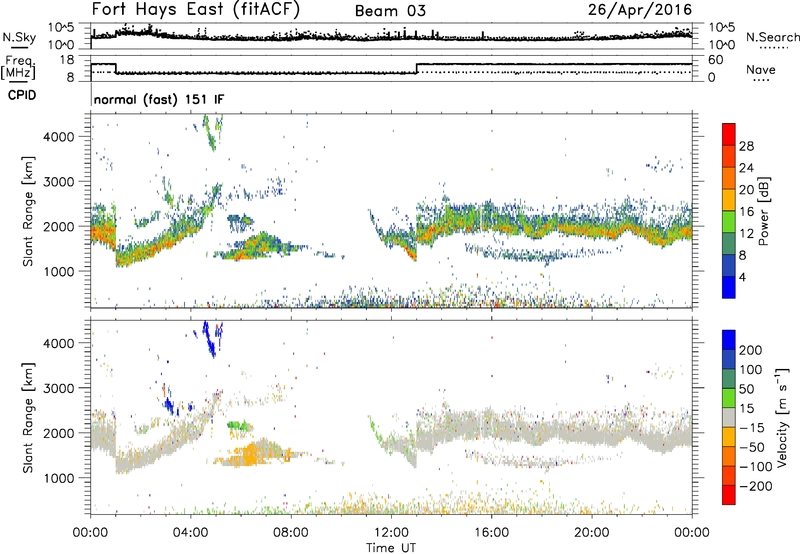Click the '-200' velocity colorbar tick

click(756, 486)
